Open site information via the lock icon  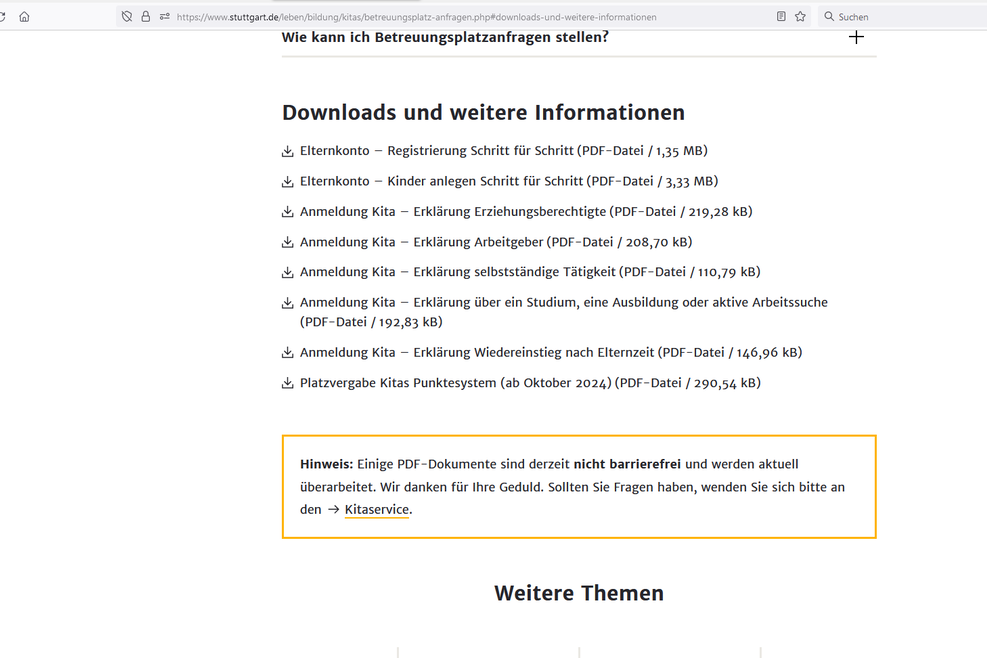tap(146, 16)
